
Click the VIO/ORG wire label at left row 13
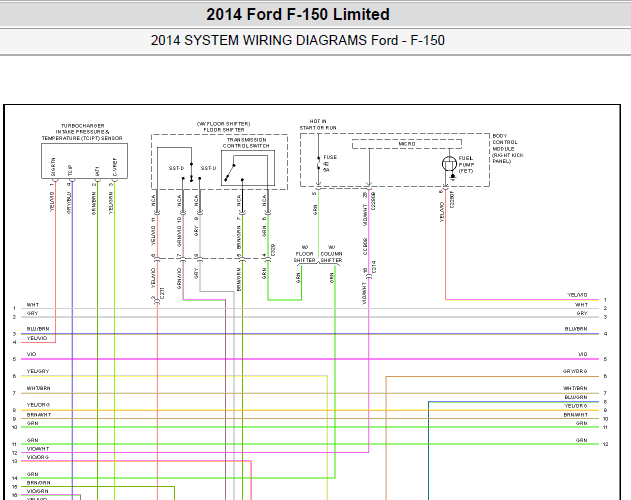coord(38,457)
